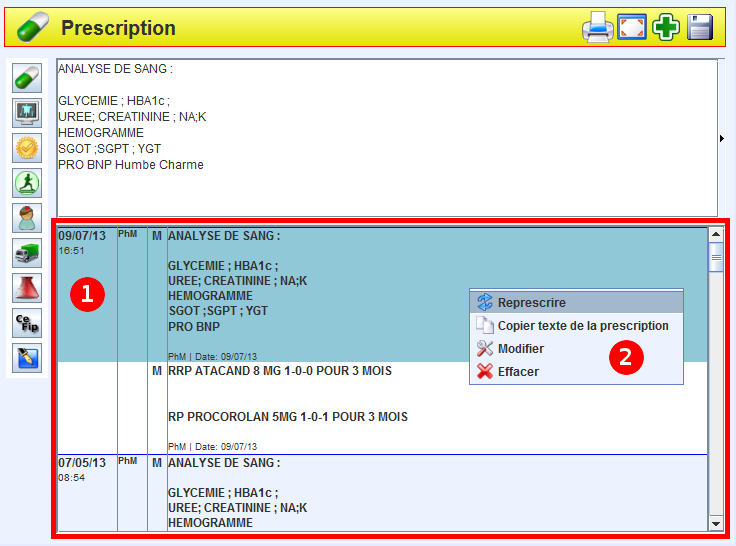The height and width of the screenshot is (546, 736).
Task: Select the green running man icon
Action: (x=26, y=183)
